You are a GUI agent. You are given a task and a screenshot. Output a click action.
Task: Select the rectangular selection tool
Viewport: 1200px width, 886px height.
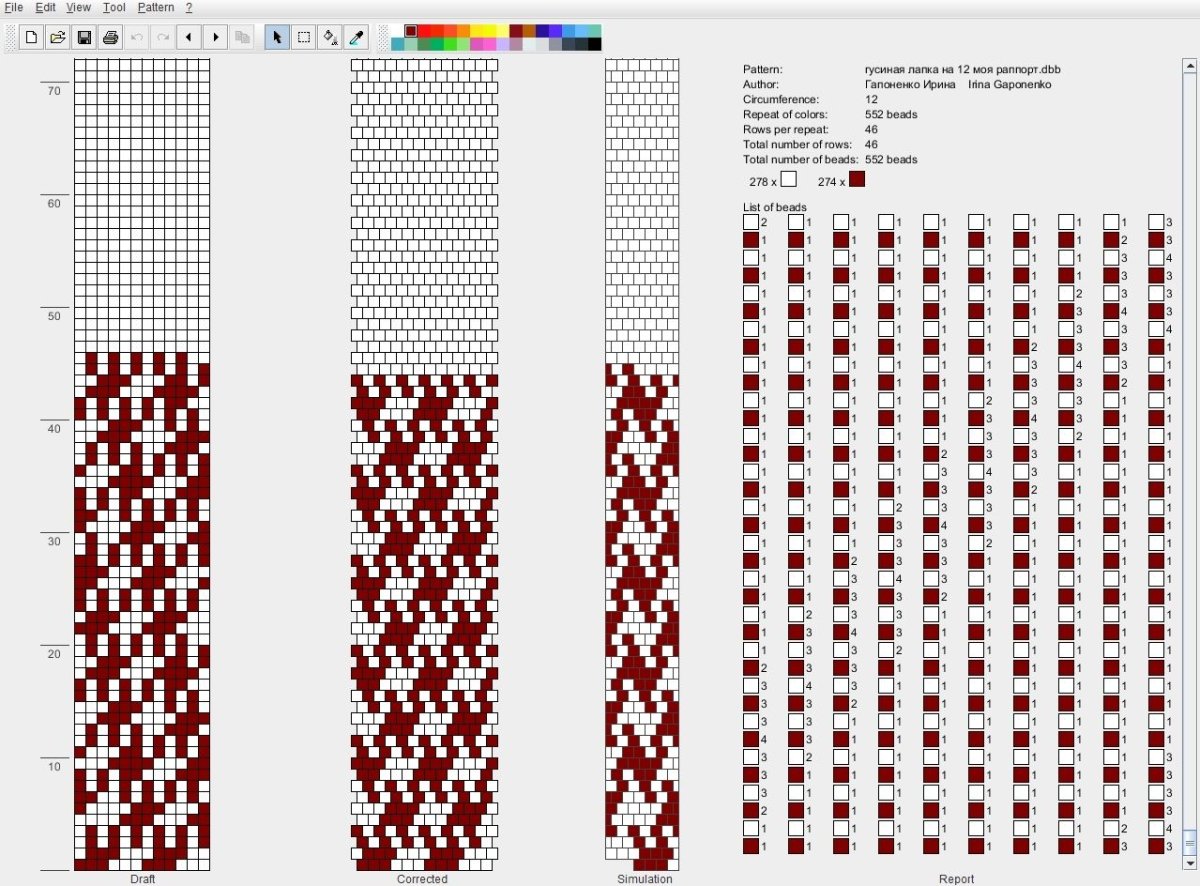pyautogui.click(x=304, y=38)
